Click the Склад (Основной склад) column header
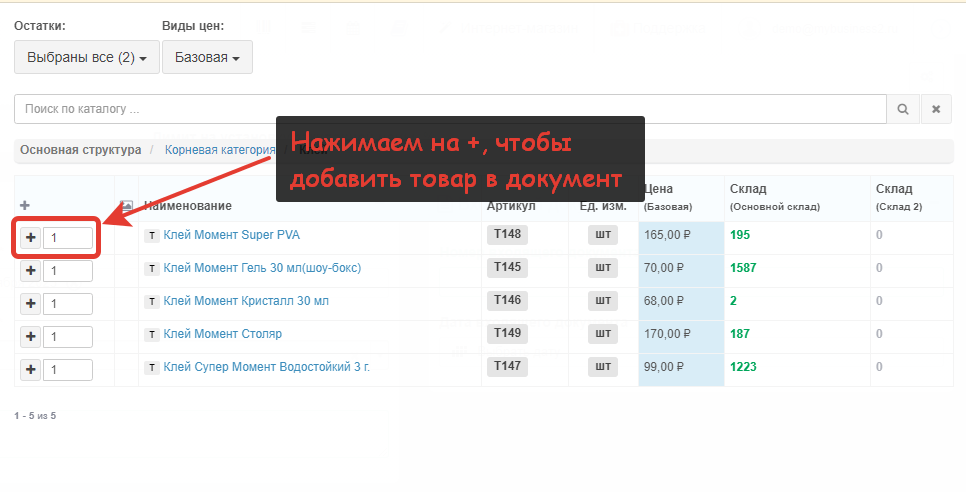Screen dimensions: 966x492 coord(775,197)
